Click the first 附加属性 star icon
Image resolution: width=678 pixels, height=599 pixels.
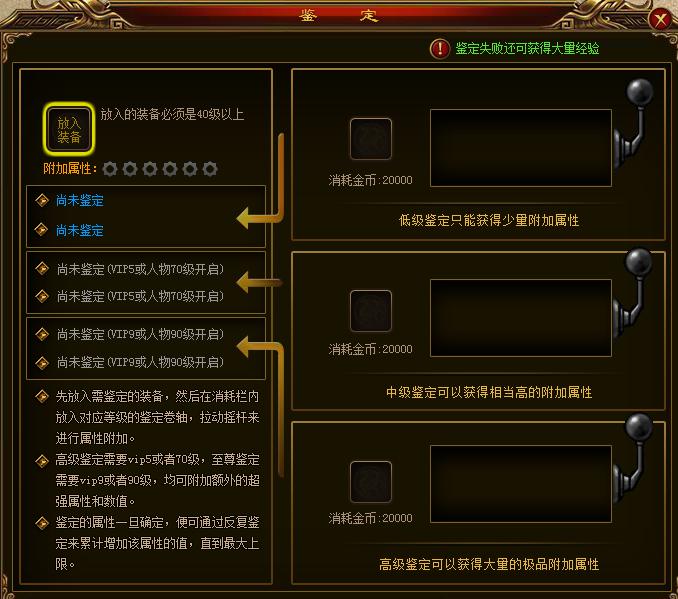[110, 169]
